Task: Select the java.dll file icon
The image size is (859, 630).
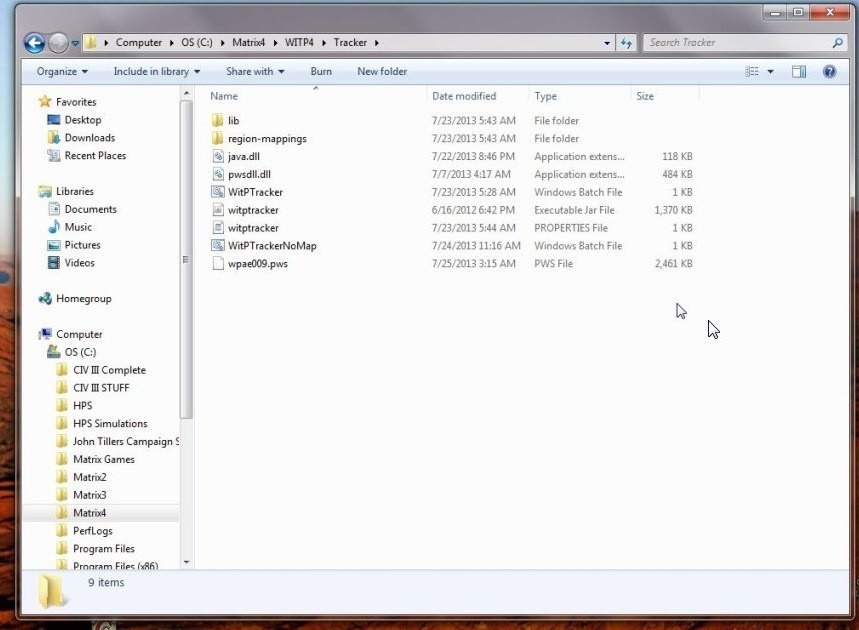Action: point(217,156)
